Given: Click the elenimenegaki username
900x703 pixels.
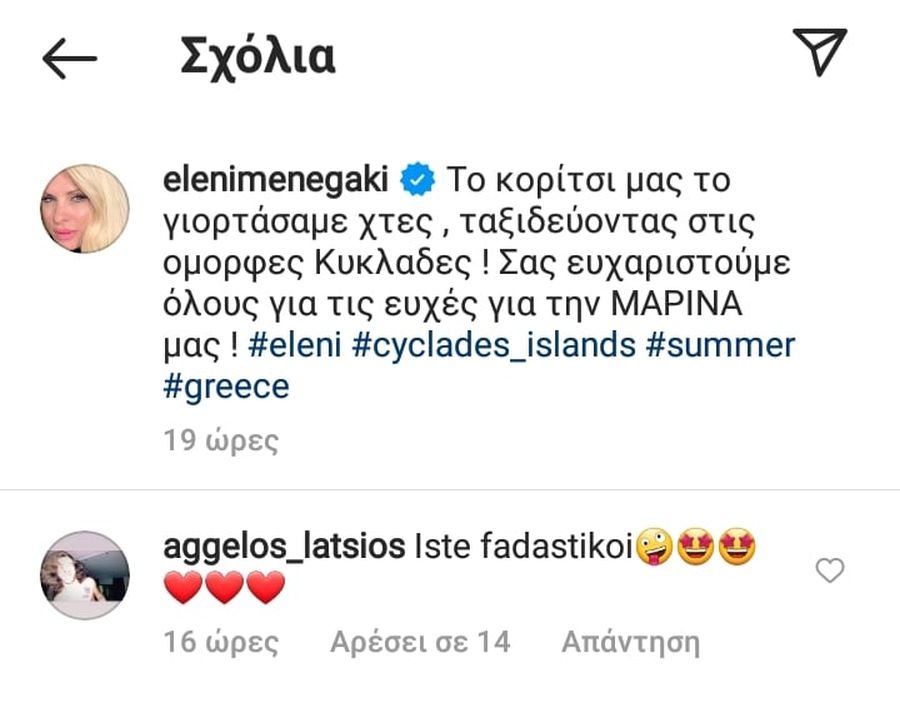Looking at the screenshot, I should (x=276, y=179).
